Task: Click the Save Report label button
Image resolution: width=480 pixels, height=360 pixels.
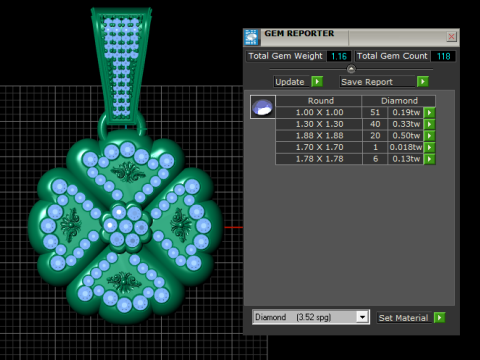Action: tap(378, 82)
